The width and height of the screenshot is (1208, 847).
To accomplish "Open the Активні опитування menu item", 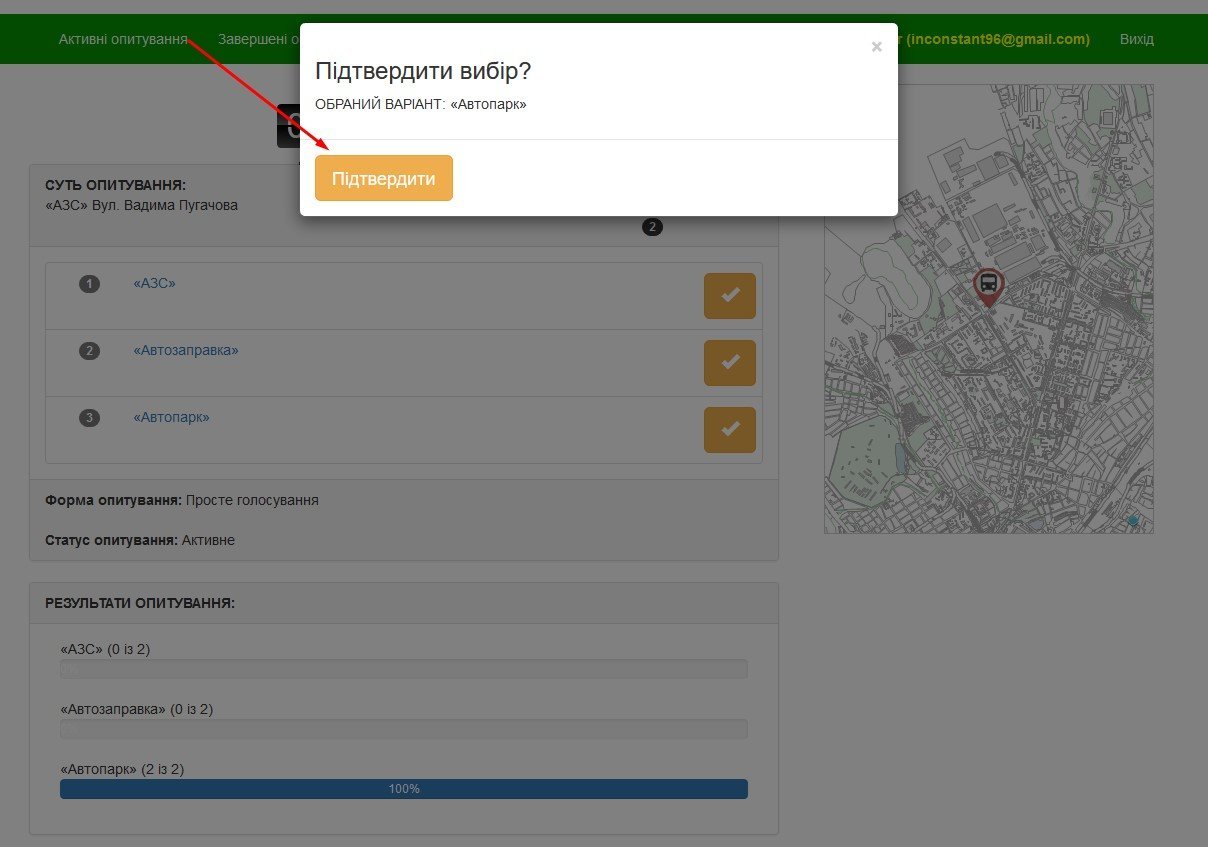I will (x=123, y=39).
